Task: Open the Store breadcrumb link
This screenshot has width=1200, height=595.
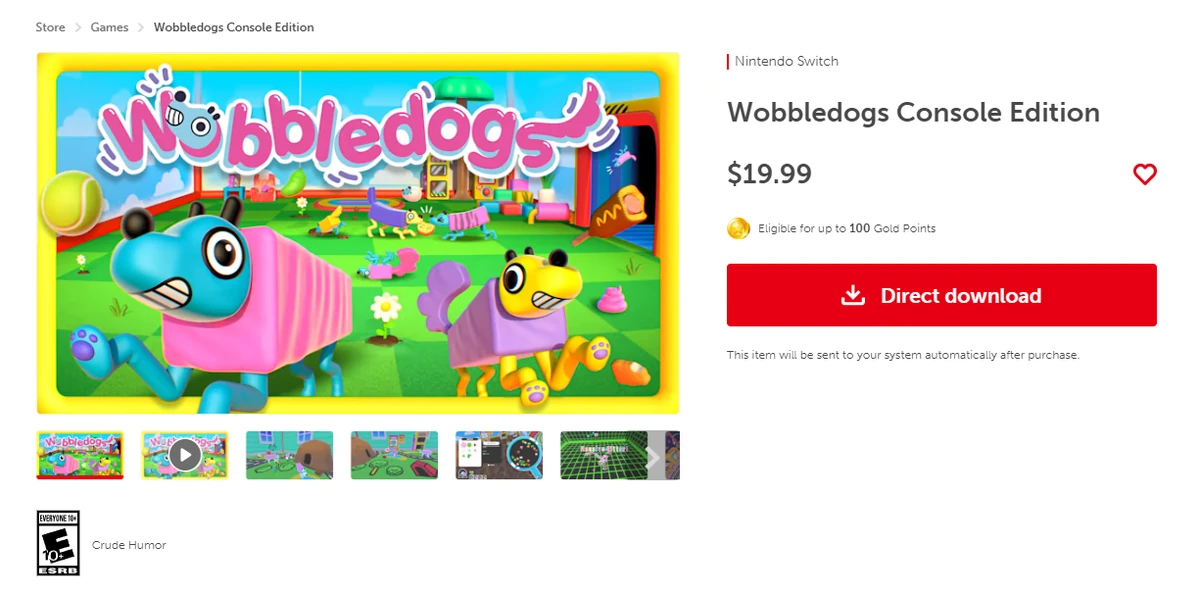Action: (50, 27)
